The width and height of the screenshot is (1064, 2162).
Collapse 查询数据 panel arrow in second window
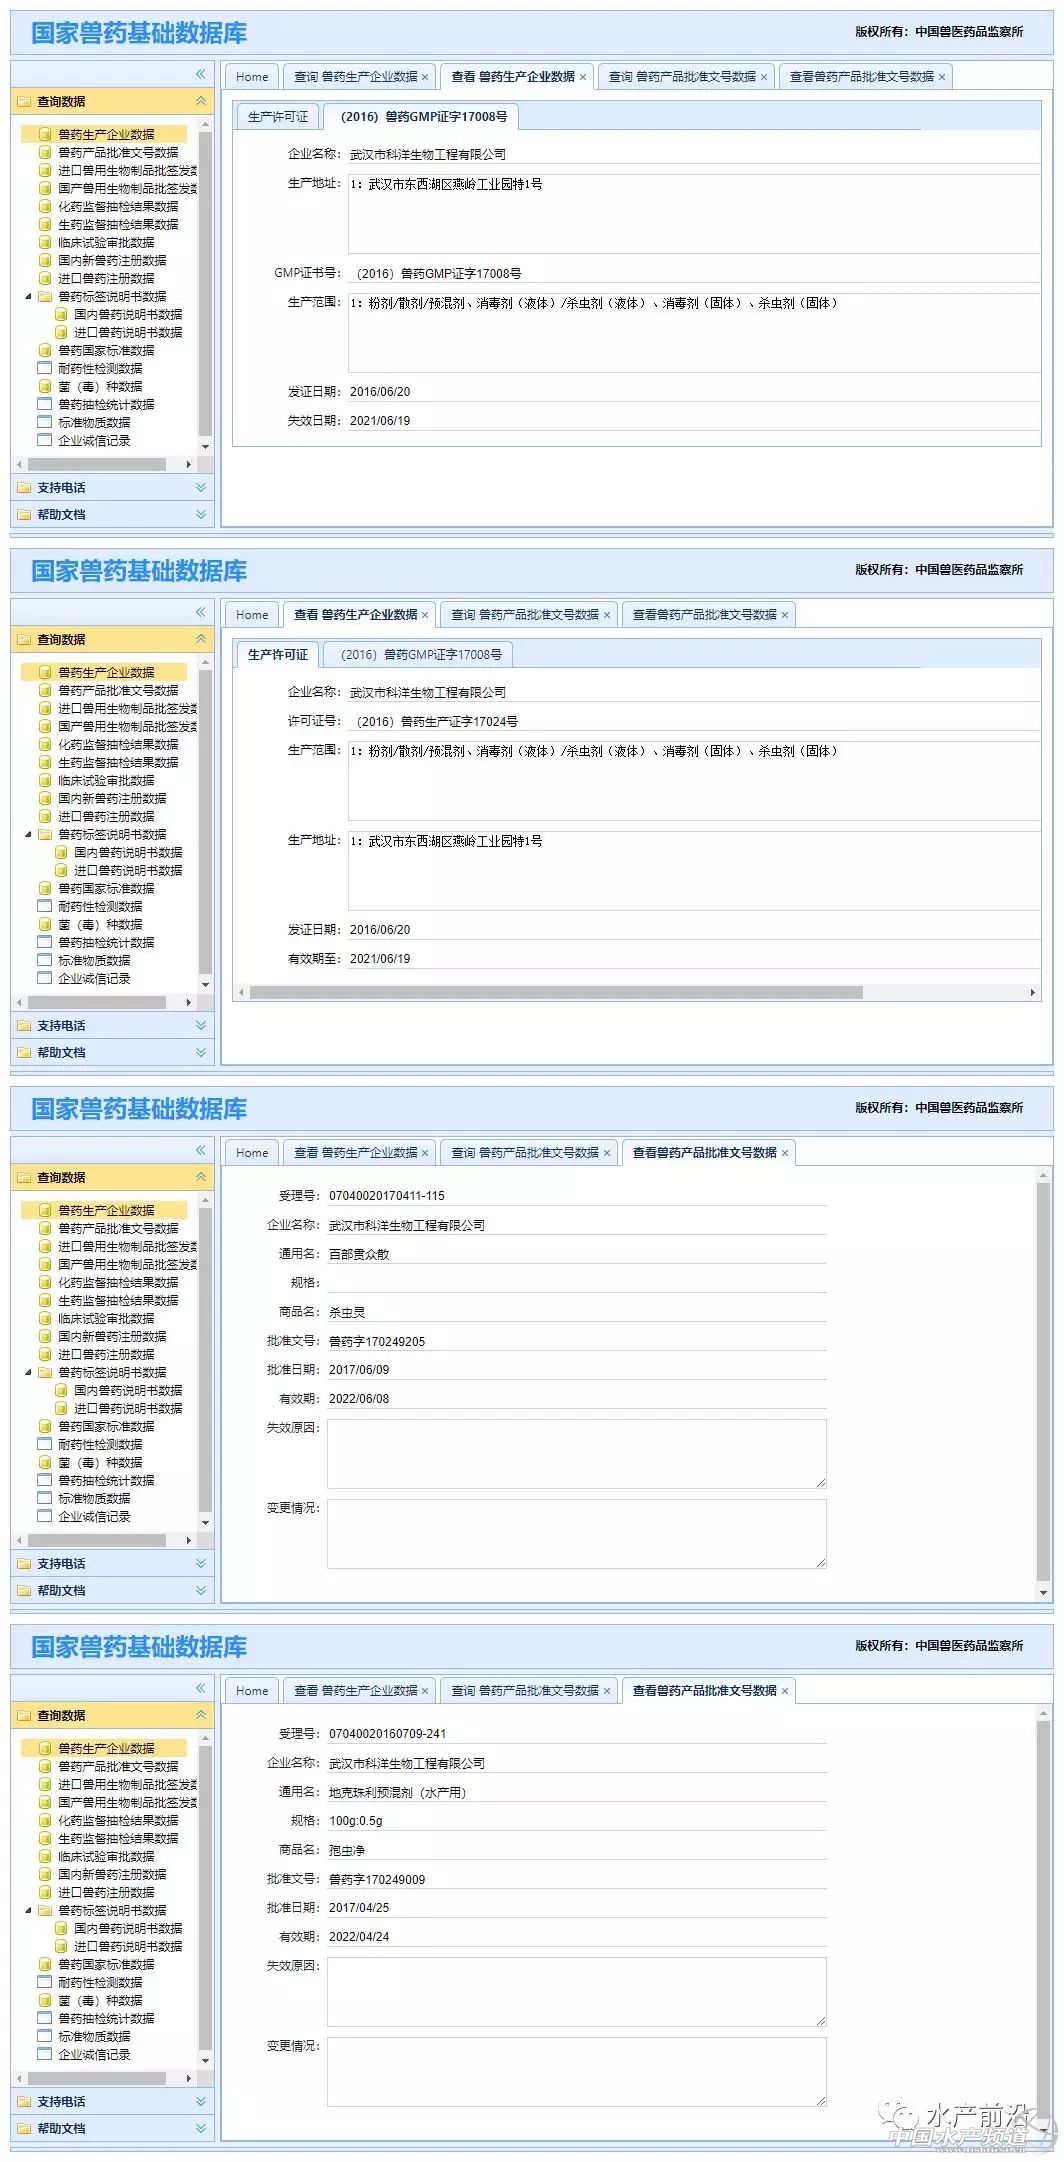point(200,639)
